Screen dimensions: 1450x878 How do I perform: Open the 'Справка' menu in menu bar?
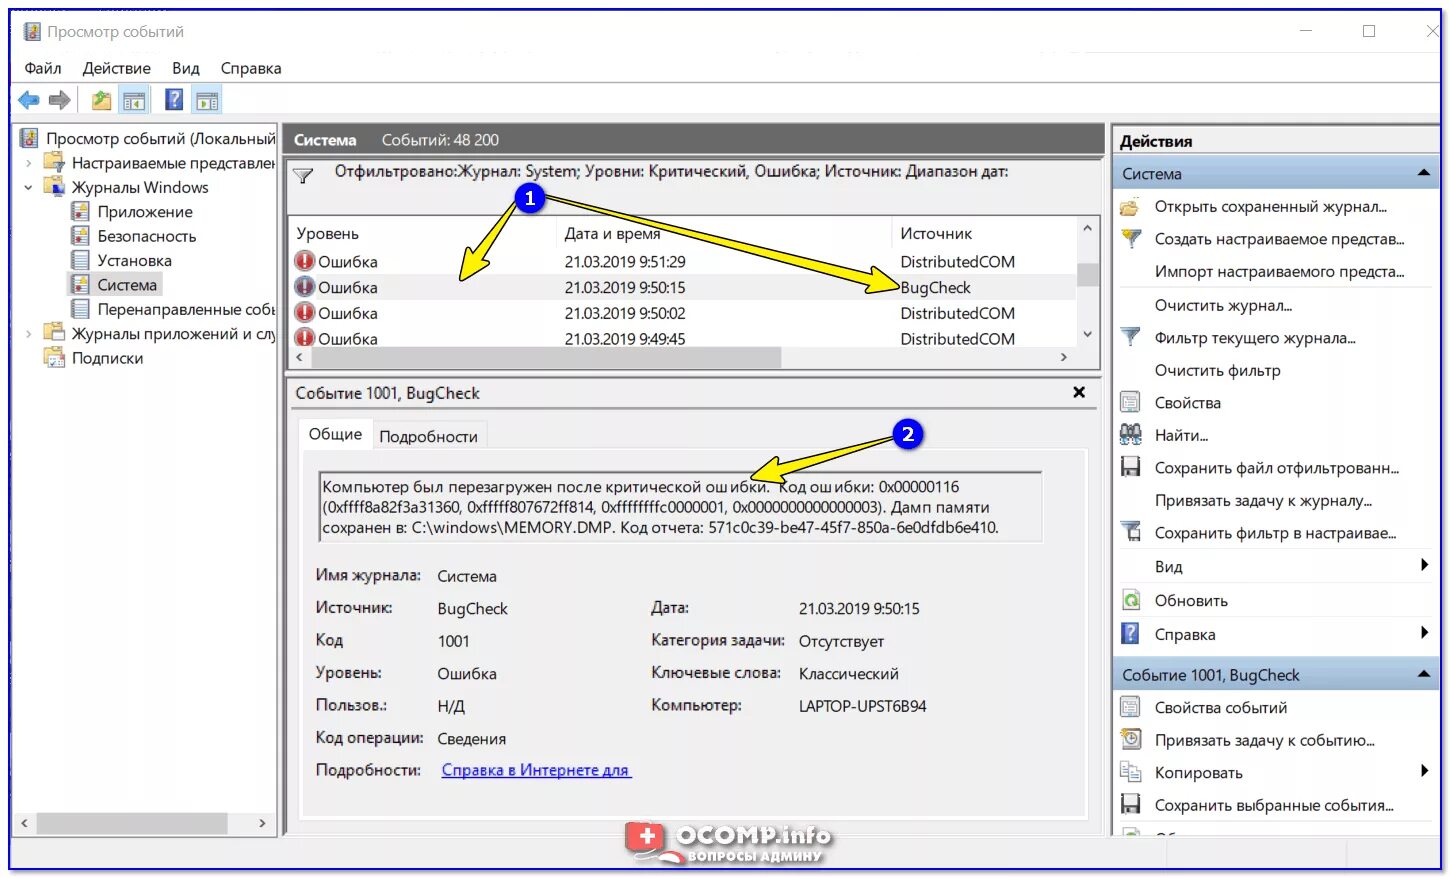(251, 68)
